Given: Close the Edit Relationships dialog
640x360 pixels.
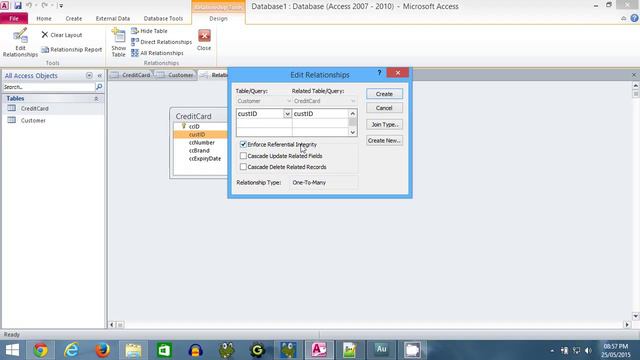Looking at the screenshot, I should (x=398, y=73).
